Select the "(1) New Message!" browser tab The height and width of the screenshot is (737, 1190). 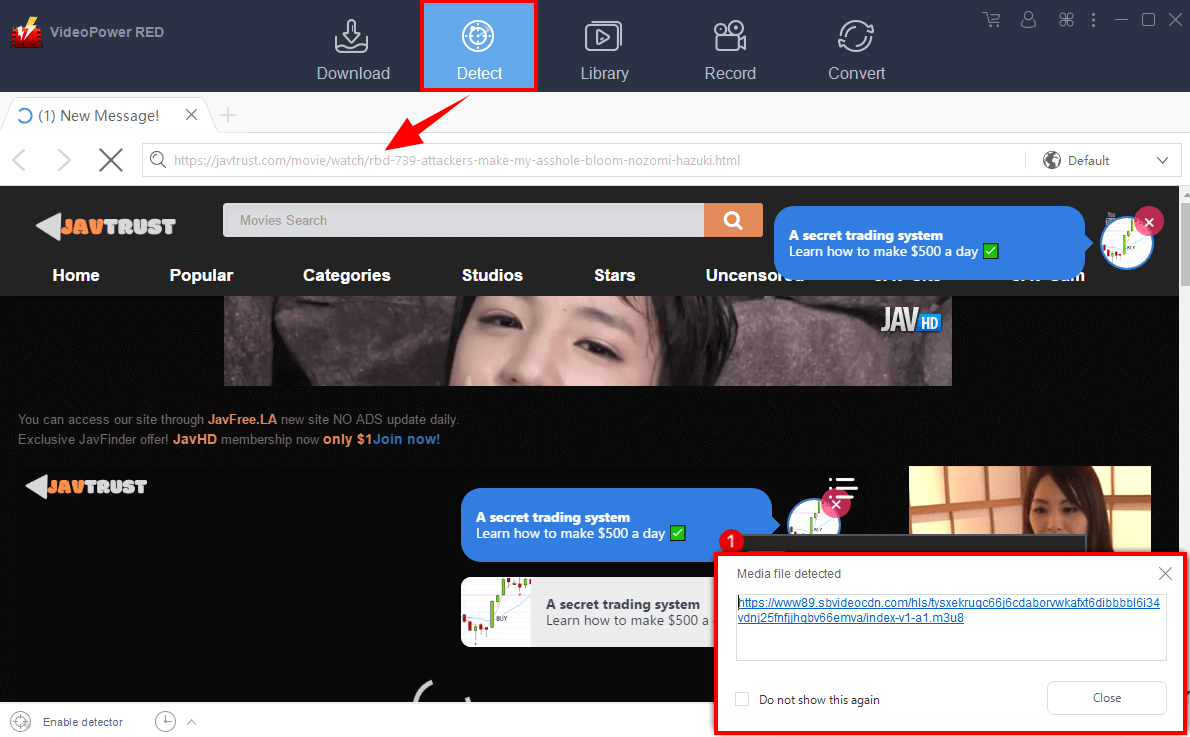tap(99, 115)
